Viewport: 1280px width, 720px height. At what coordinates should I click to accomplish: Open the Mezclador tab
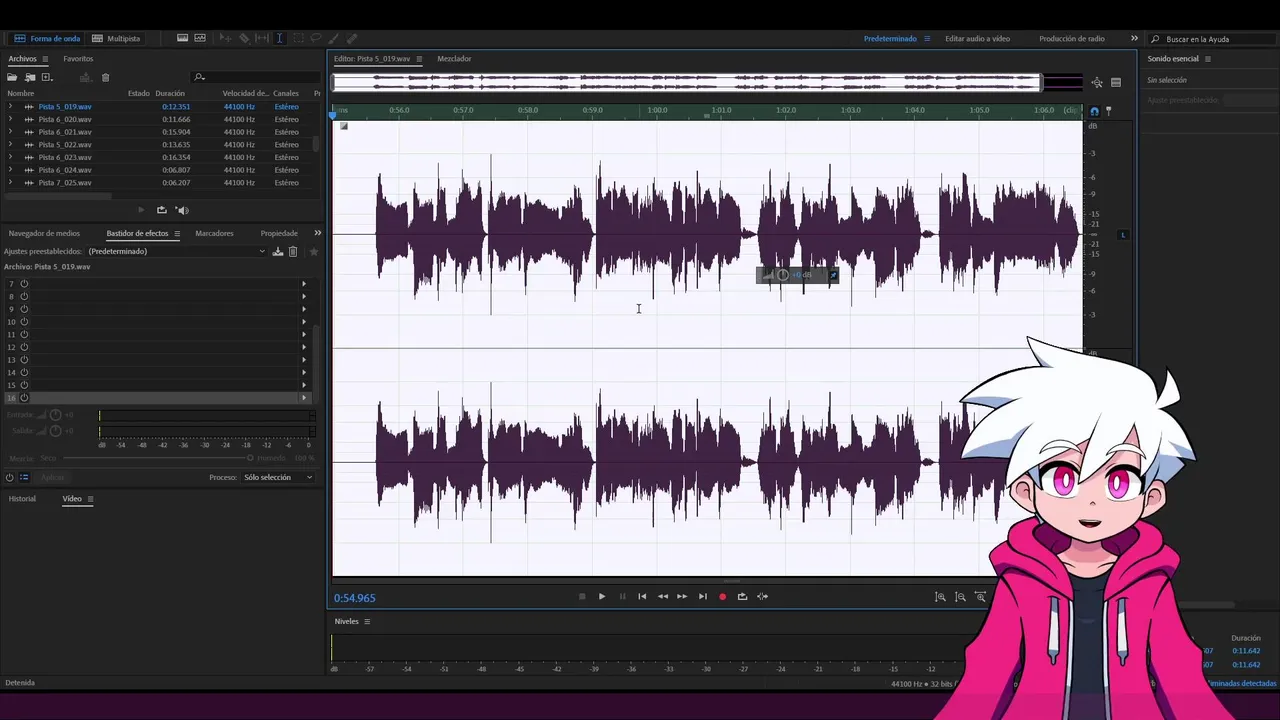[454, 59]
